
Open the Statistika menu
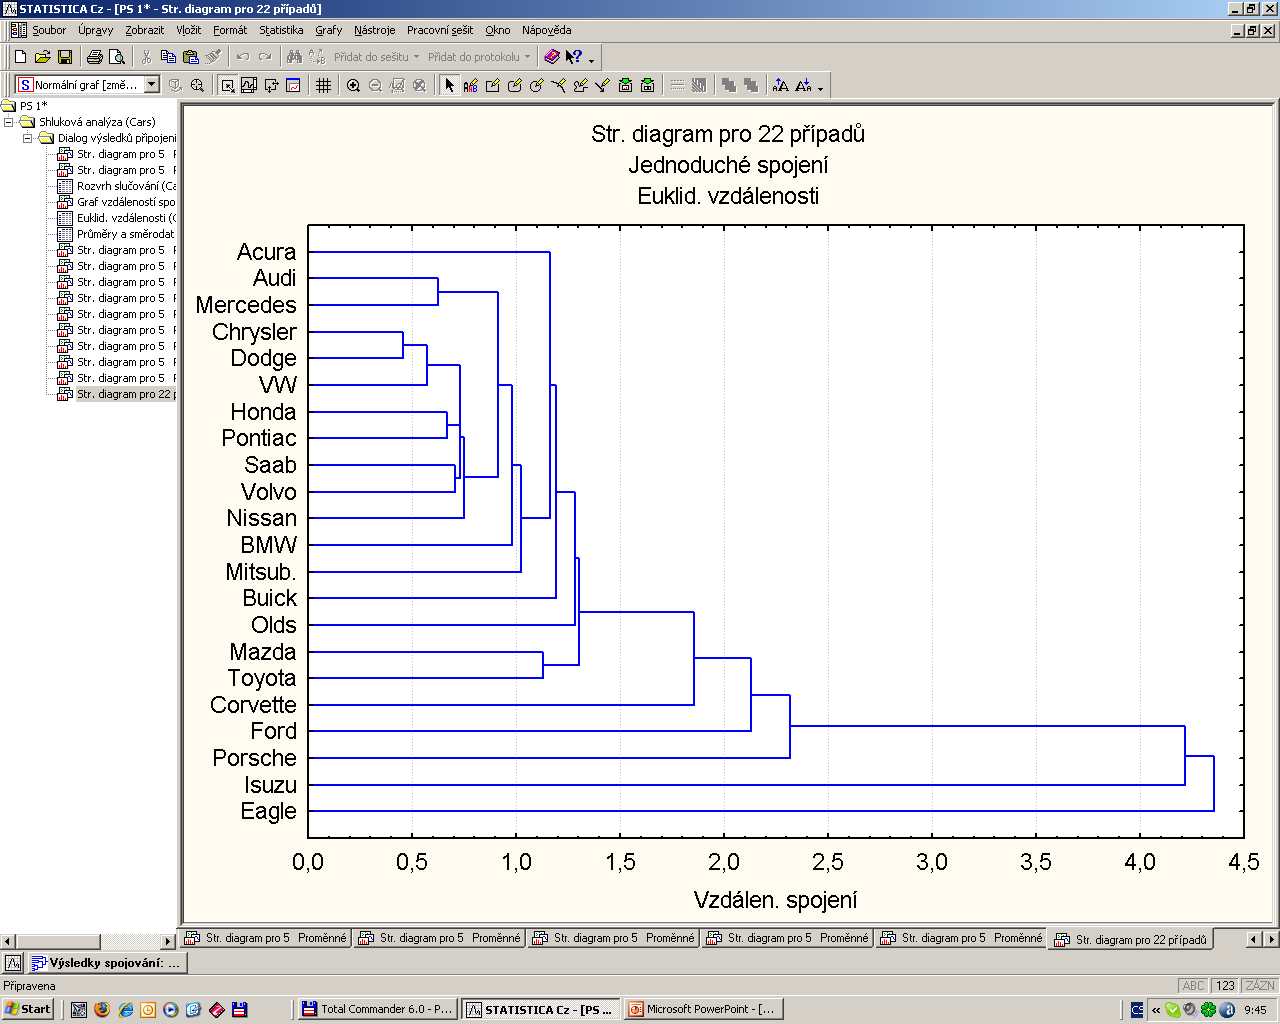tap(281, 30)
